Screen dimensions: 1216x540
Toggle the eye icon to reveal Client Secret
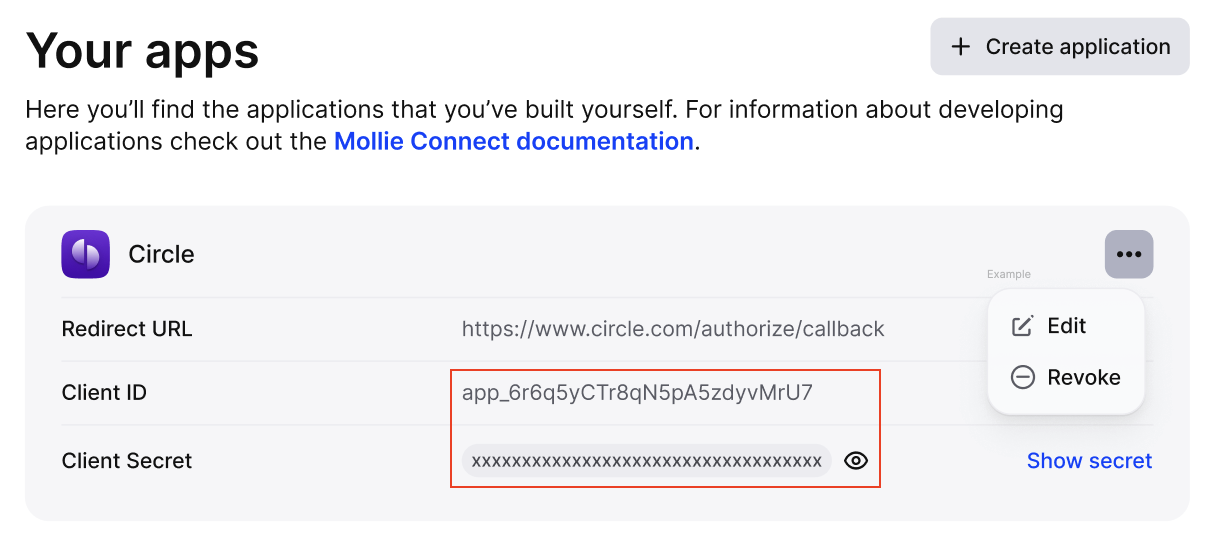click(x=856, y=461)
